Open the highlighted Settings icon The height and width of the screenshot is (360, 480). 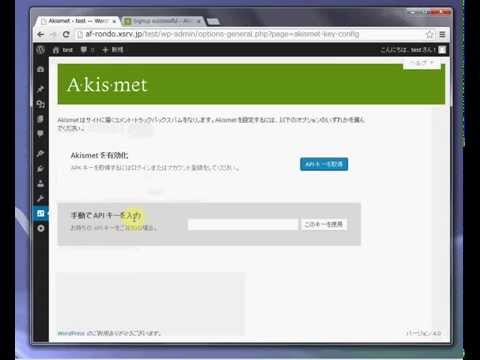coord(41,213)
